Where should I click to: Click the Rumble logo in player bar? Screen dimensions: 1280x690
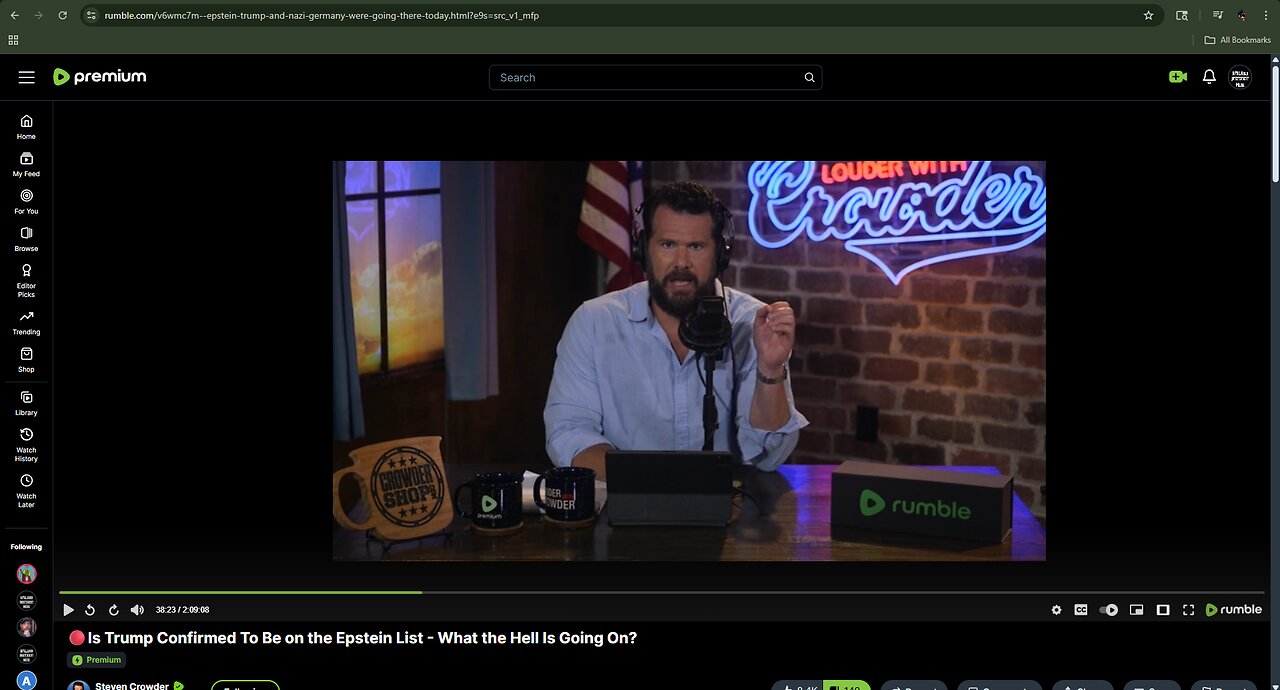coord(1233,610)
